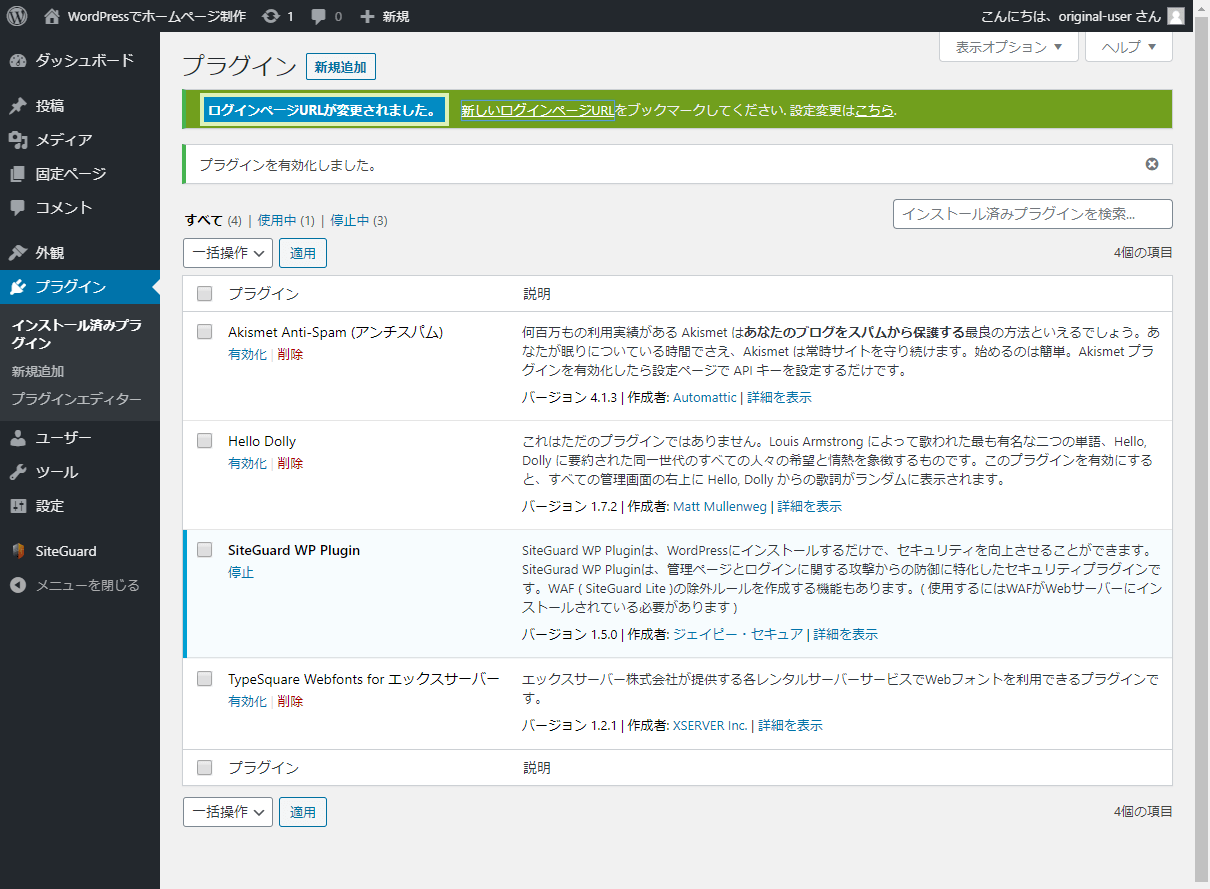
Task: Delete Hello Dolly via 削除 link
Action: (290, 463)
